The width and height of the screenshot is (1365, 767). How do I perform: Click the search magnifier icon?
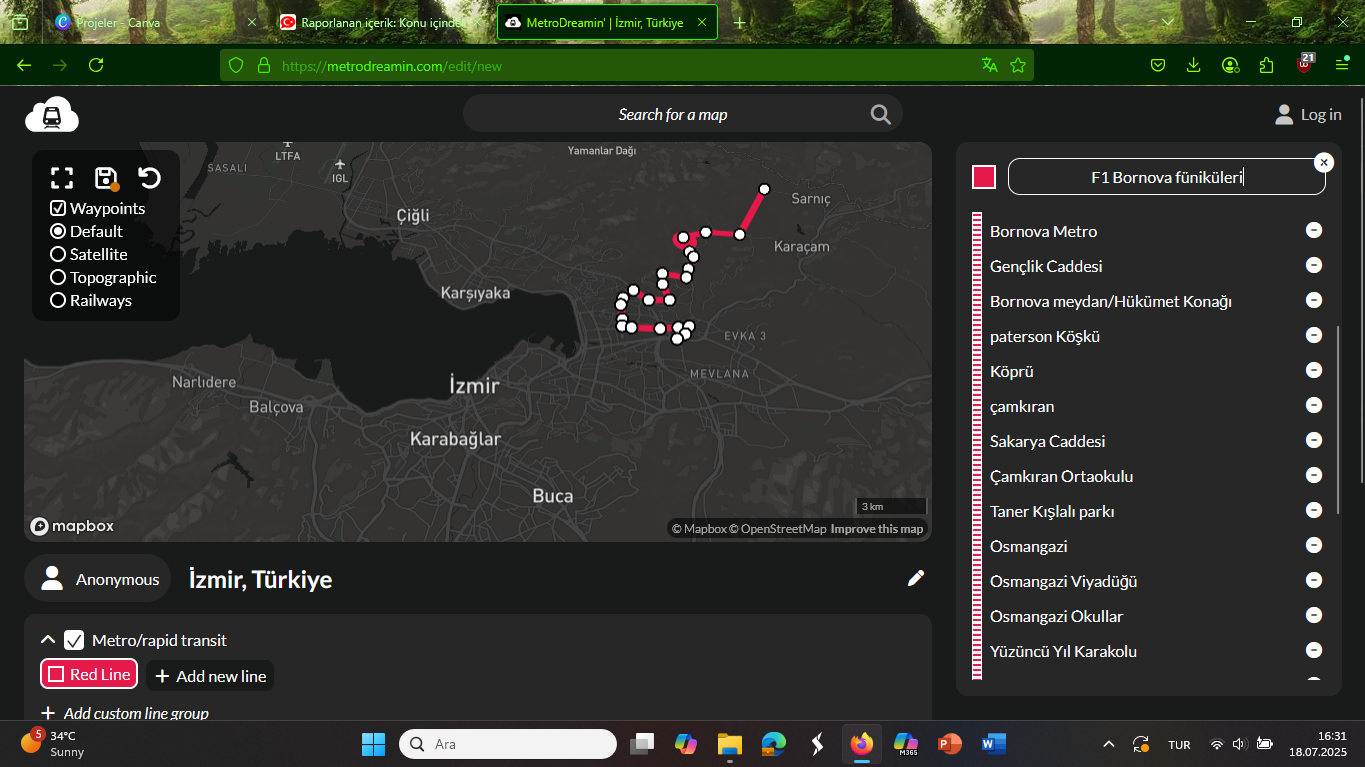(x=880, y=114)
